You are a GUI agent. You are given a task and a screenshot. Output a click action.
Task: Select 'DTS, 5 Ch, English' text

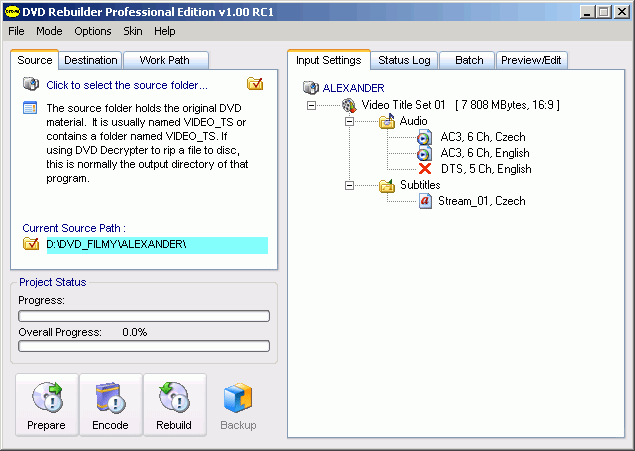(486, 169)
